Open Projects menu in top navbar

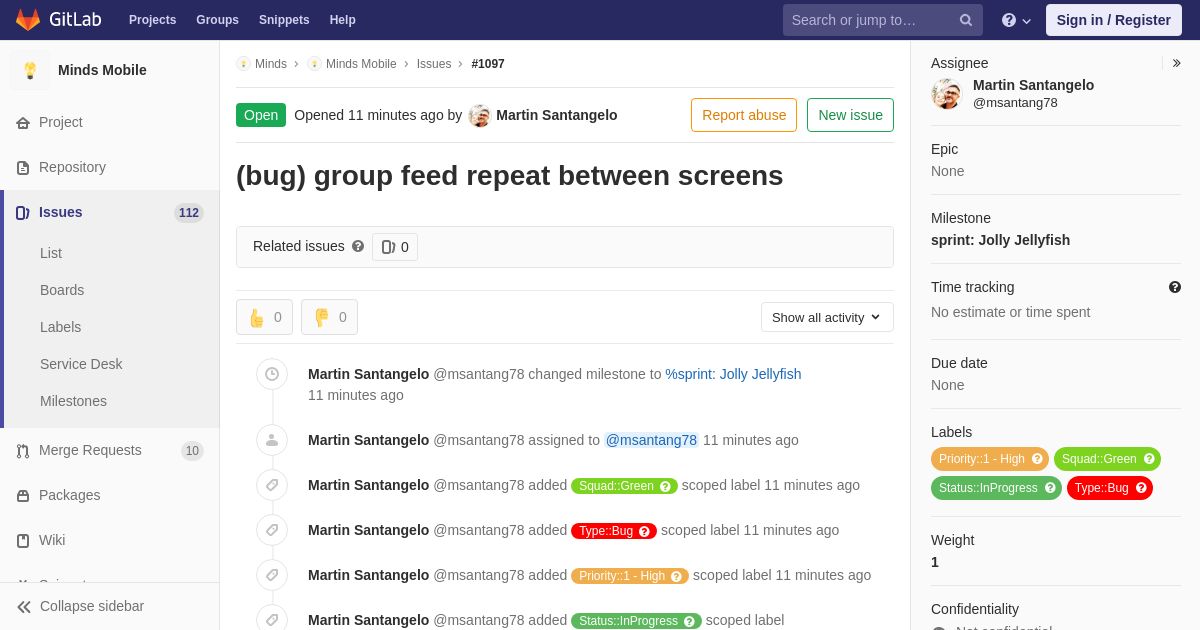152,20
